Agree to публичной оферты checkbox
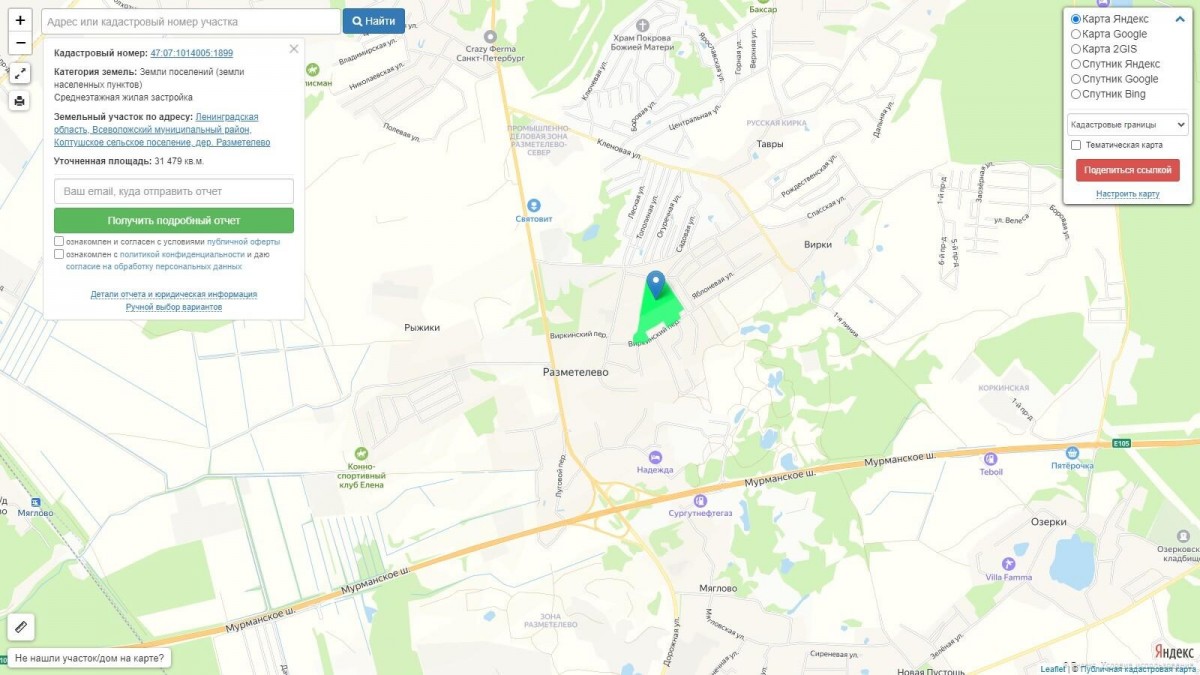1200x675 pixels. point(60,242)
